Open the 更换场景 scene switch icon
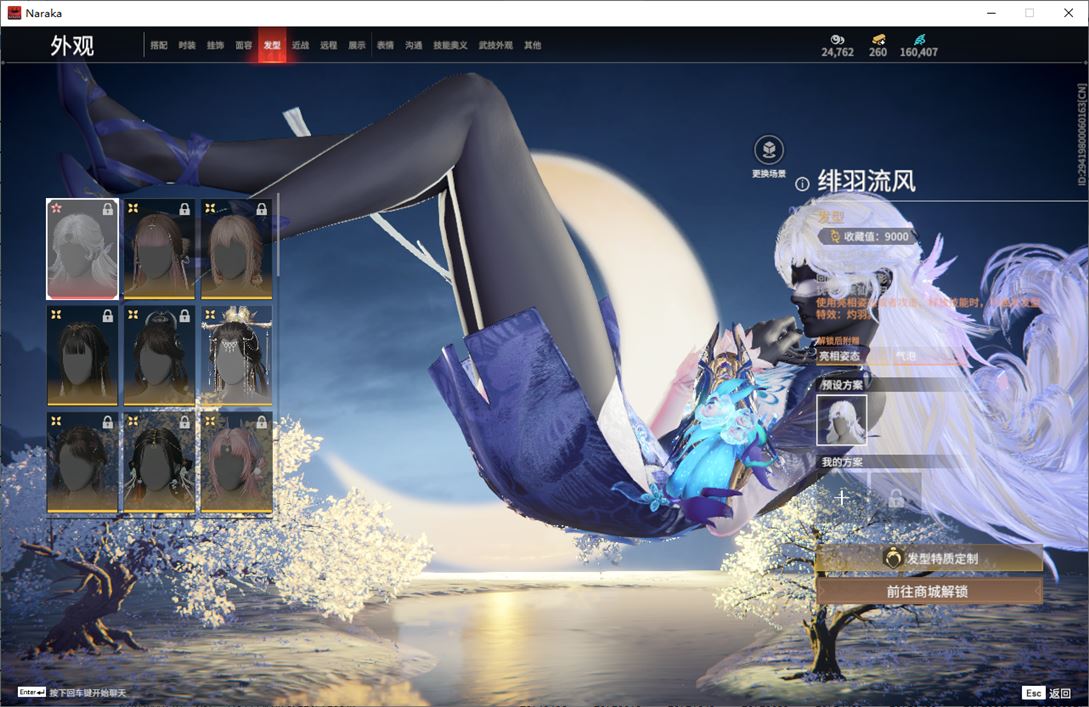The height and width of the screenshot is (707, 1089). coord(769,149)
